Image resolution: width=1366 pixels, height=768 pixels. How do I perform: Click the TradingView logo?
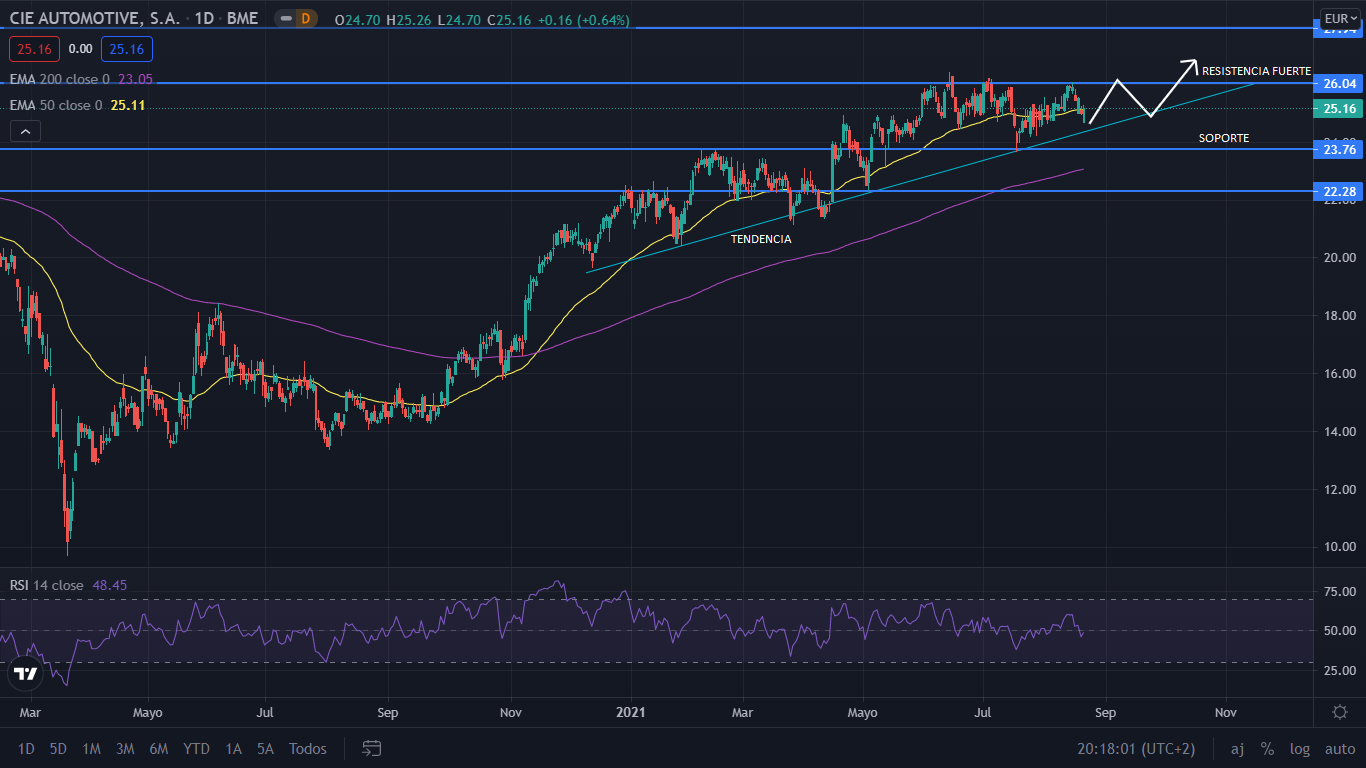pyautogui.click(x=25, y=674)
